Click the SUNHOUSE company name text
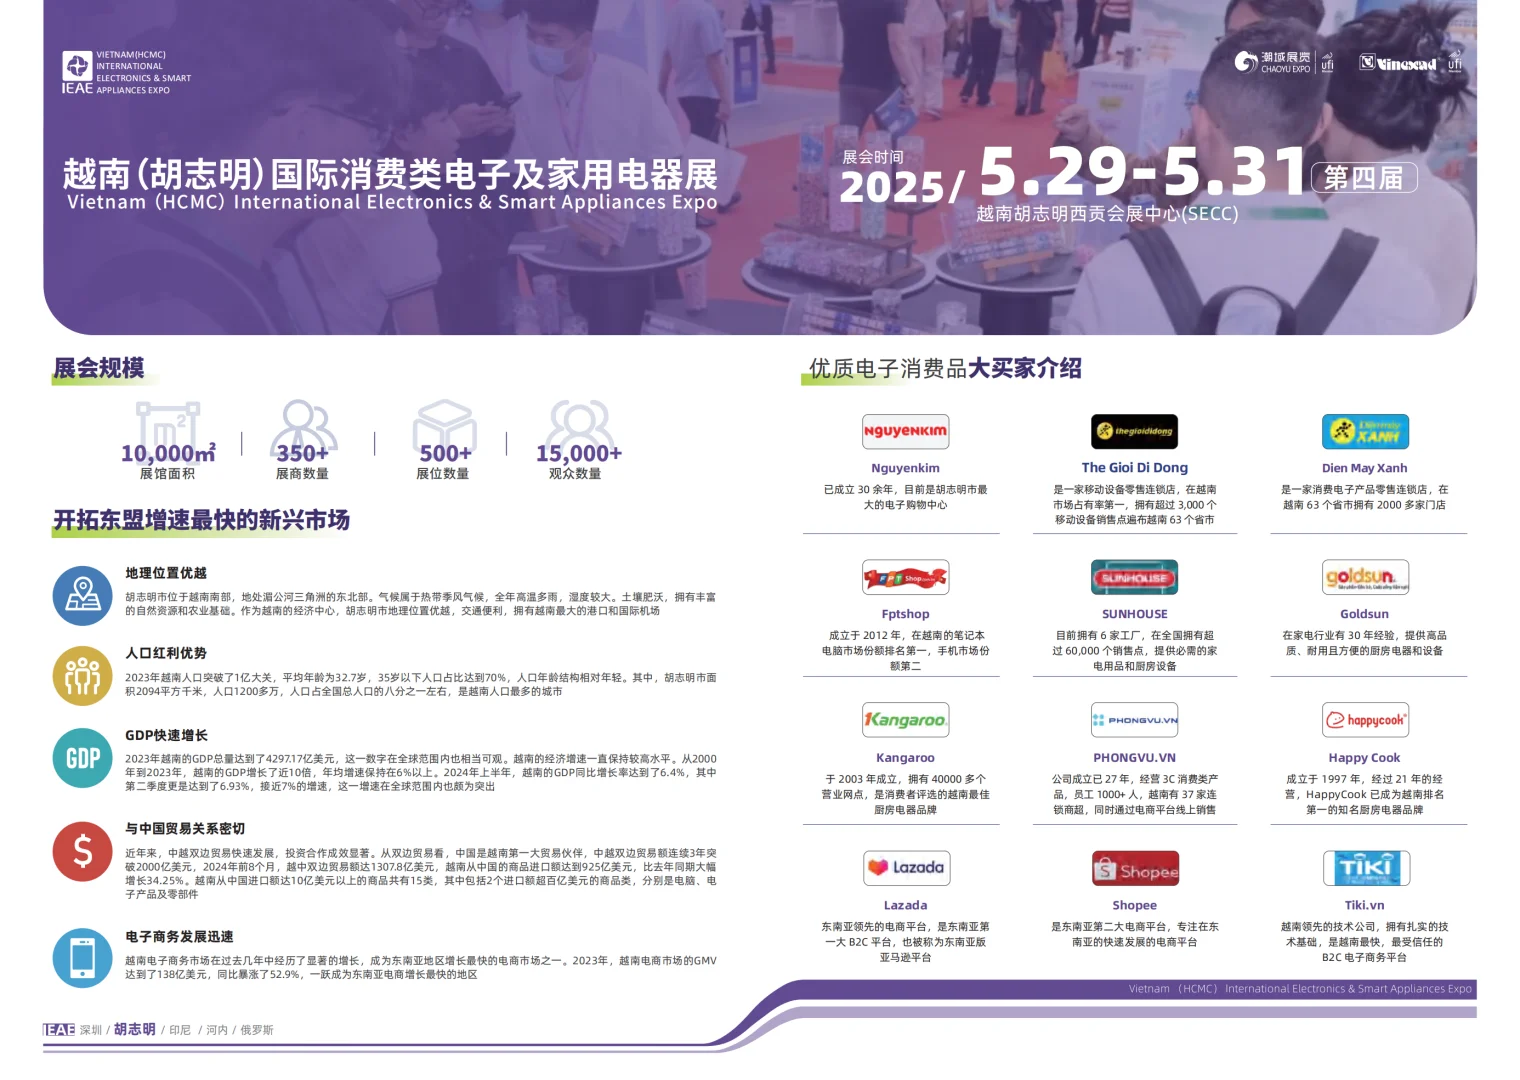The height and width of the screenshot is (1080, 1520). click(1135, 614)
